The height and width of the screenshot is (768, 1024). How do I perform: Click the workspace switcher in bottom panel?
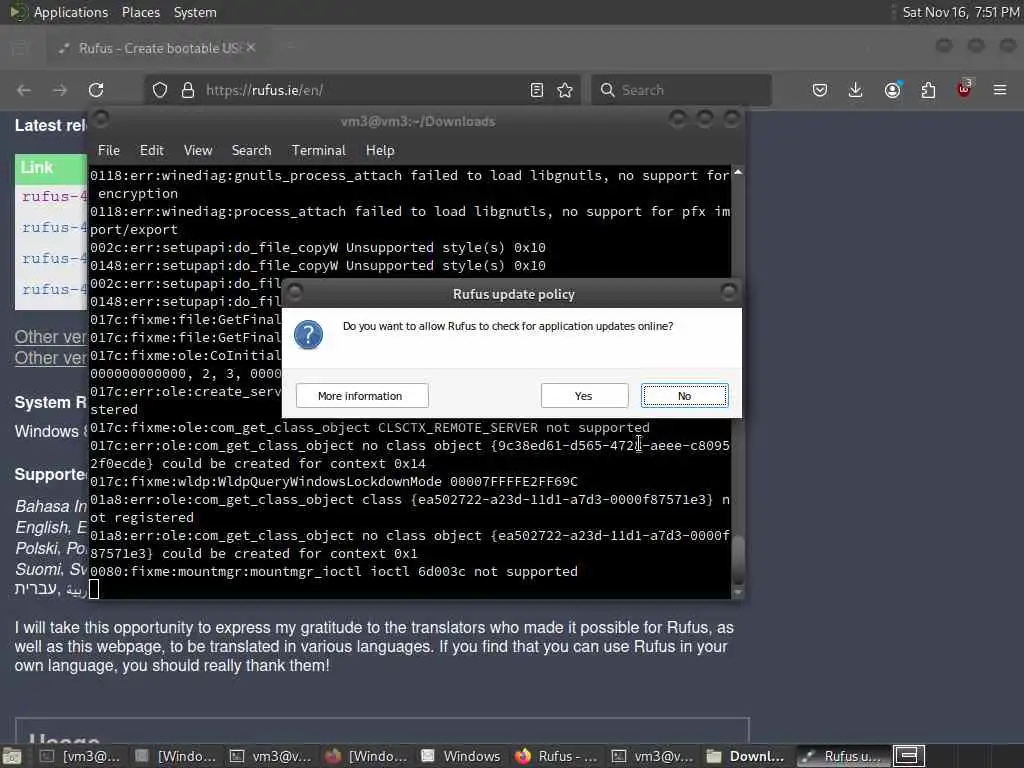(909, 756)
